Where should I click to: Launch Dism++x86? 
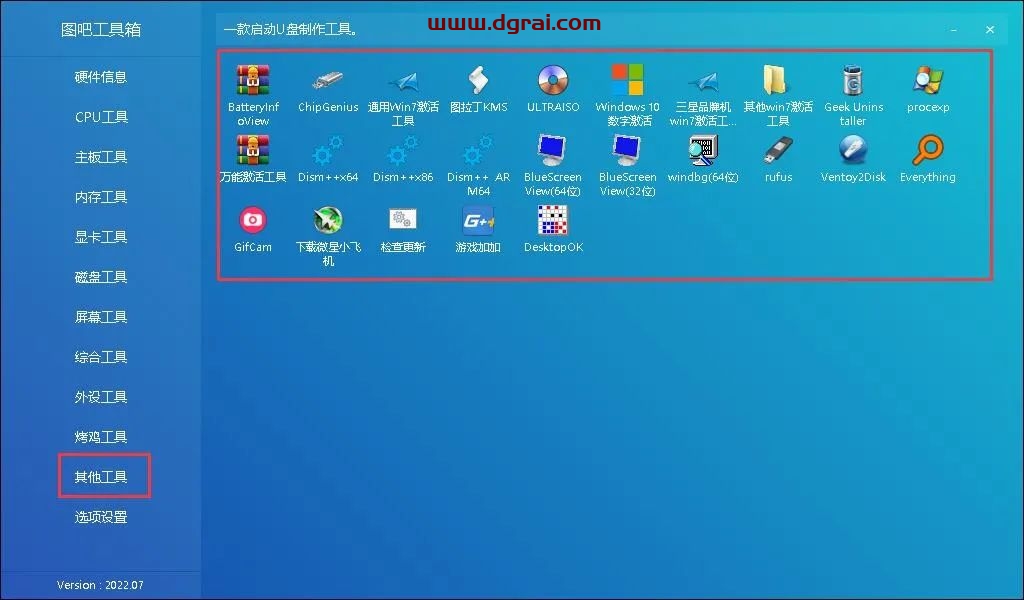403,158
